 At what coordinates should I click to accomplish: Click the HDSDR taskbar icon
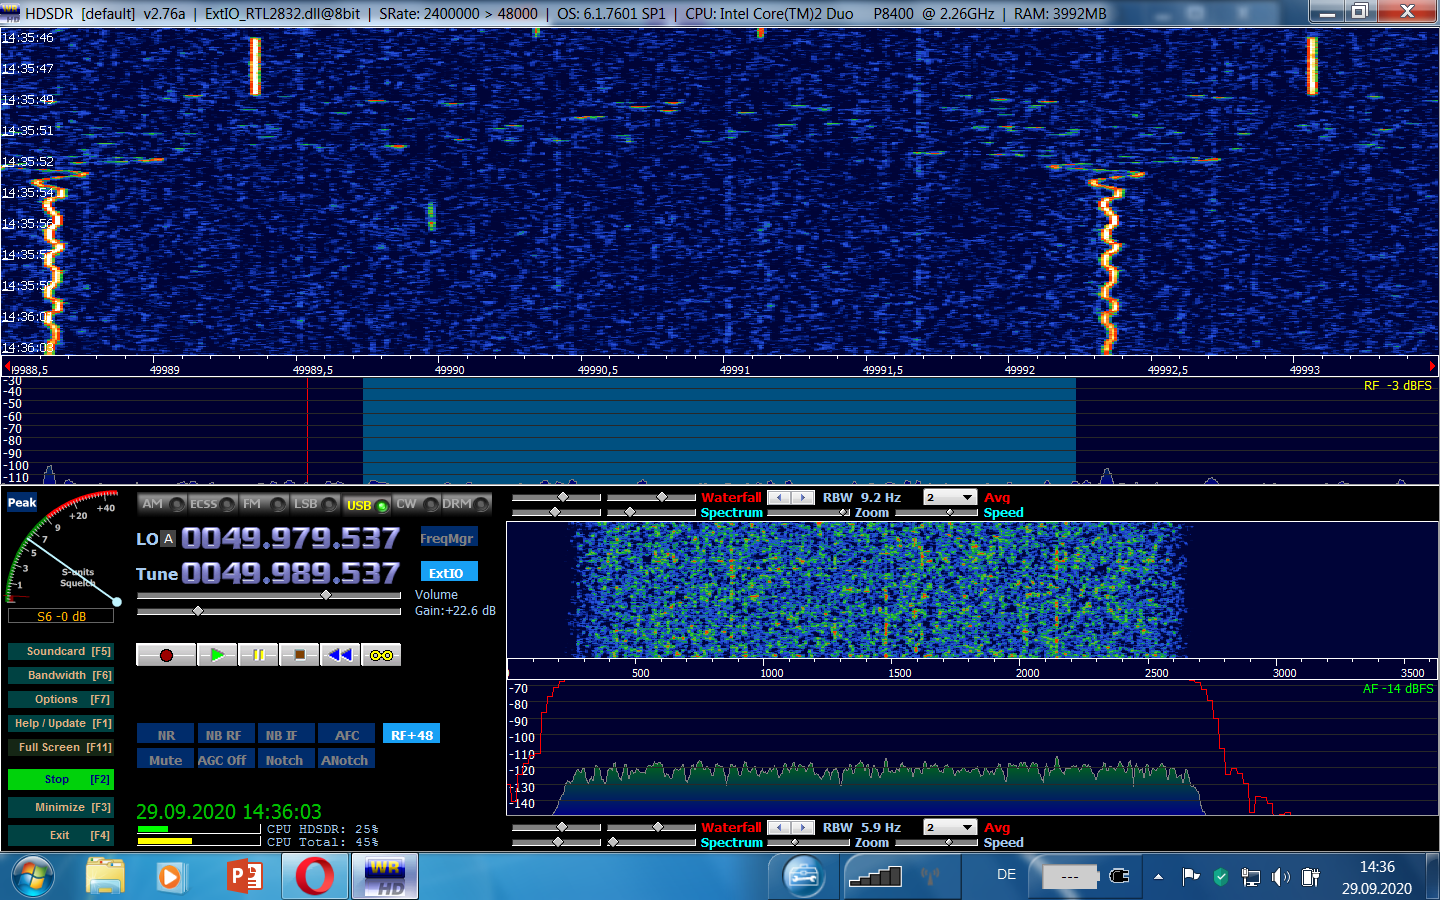[385, 877]
